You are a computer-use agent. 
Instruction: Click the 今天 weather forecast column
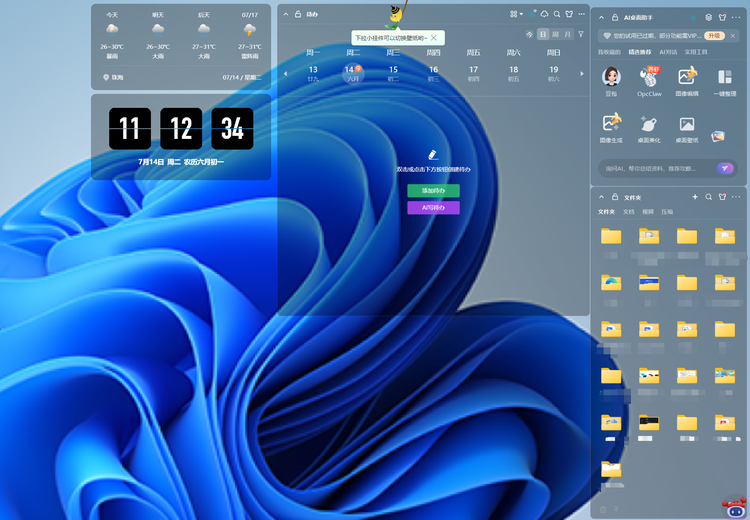pyautogui.click(x=112, y=36)
